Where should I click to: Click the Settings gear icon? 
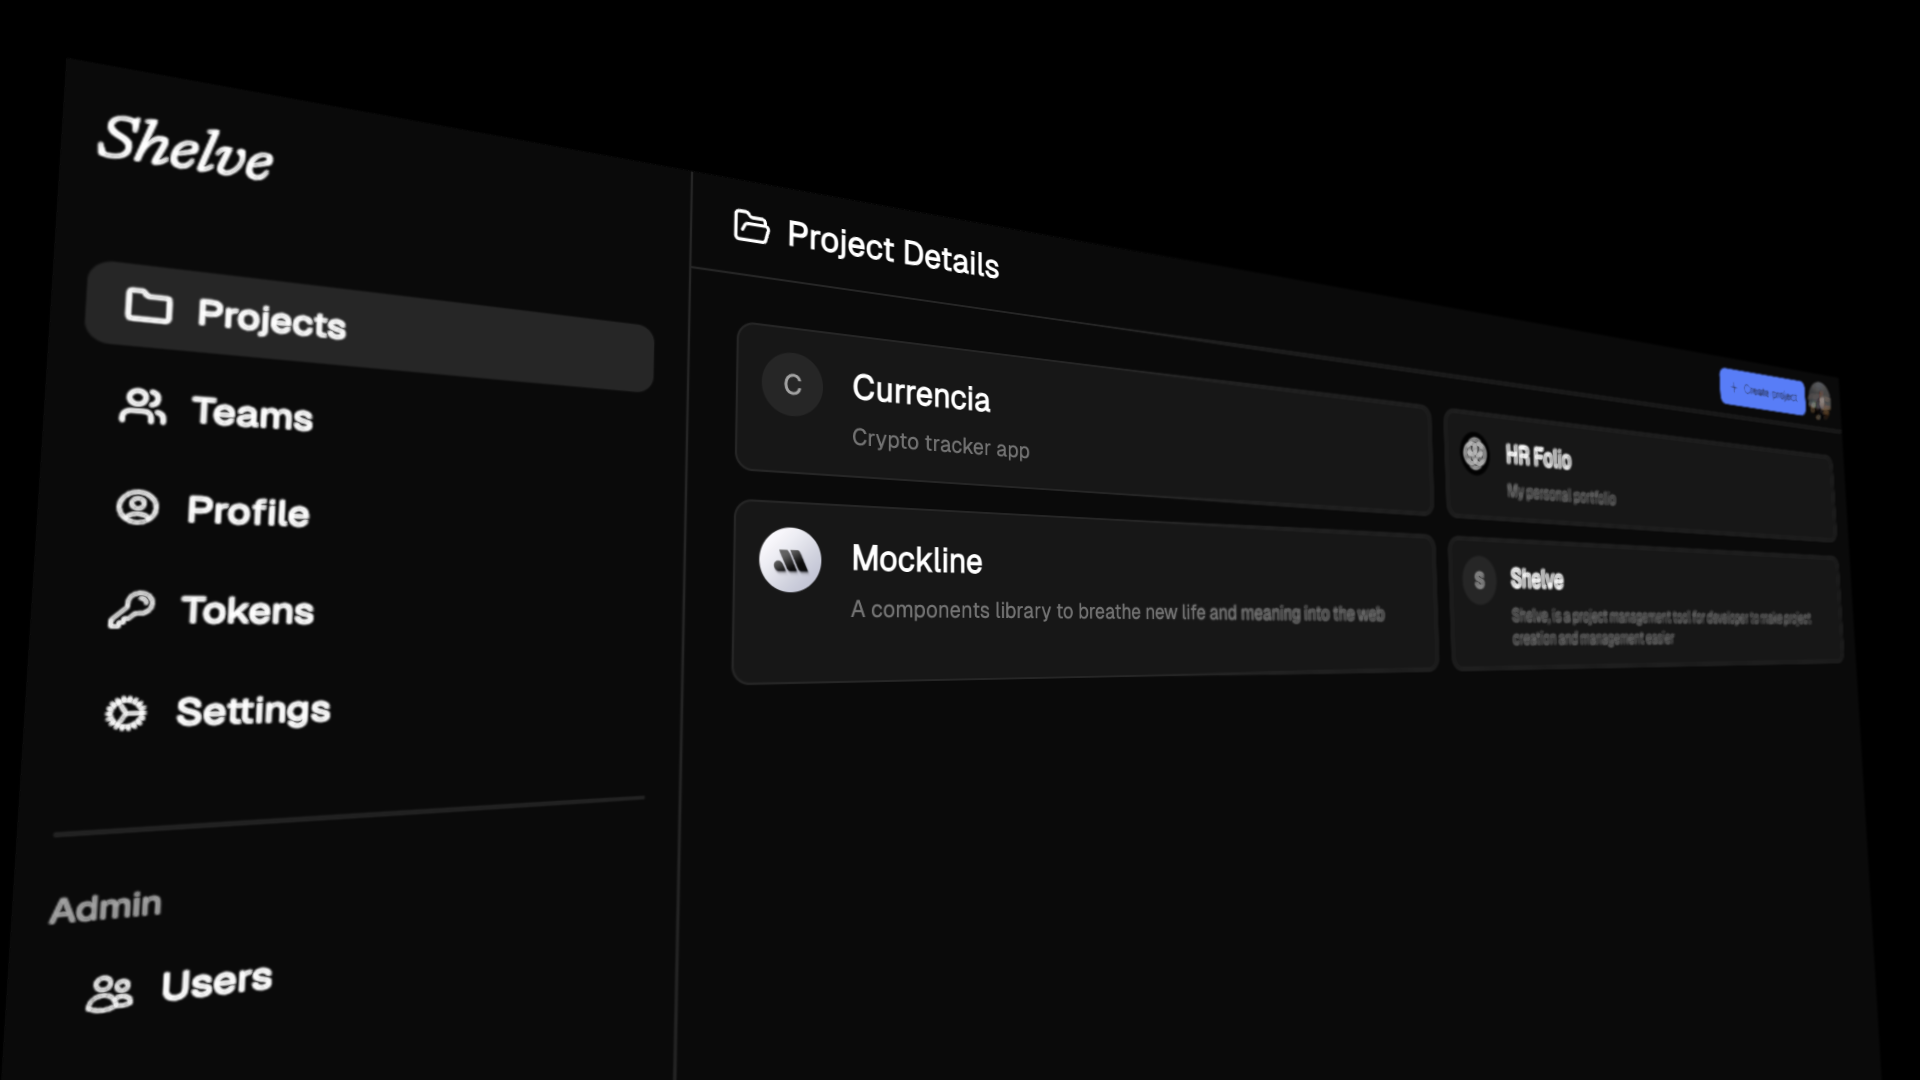click(x=126, y=713)
